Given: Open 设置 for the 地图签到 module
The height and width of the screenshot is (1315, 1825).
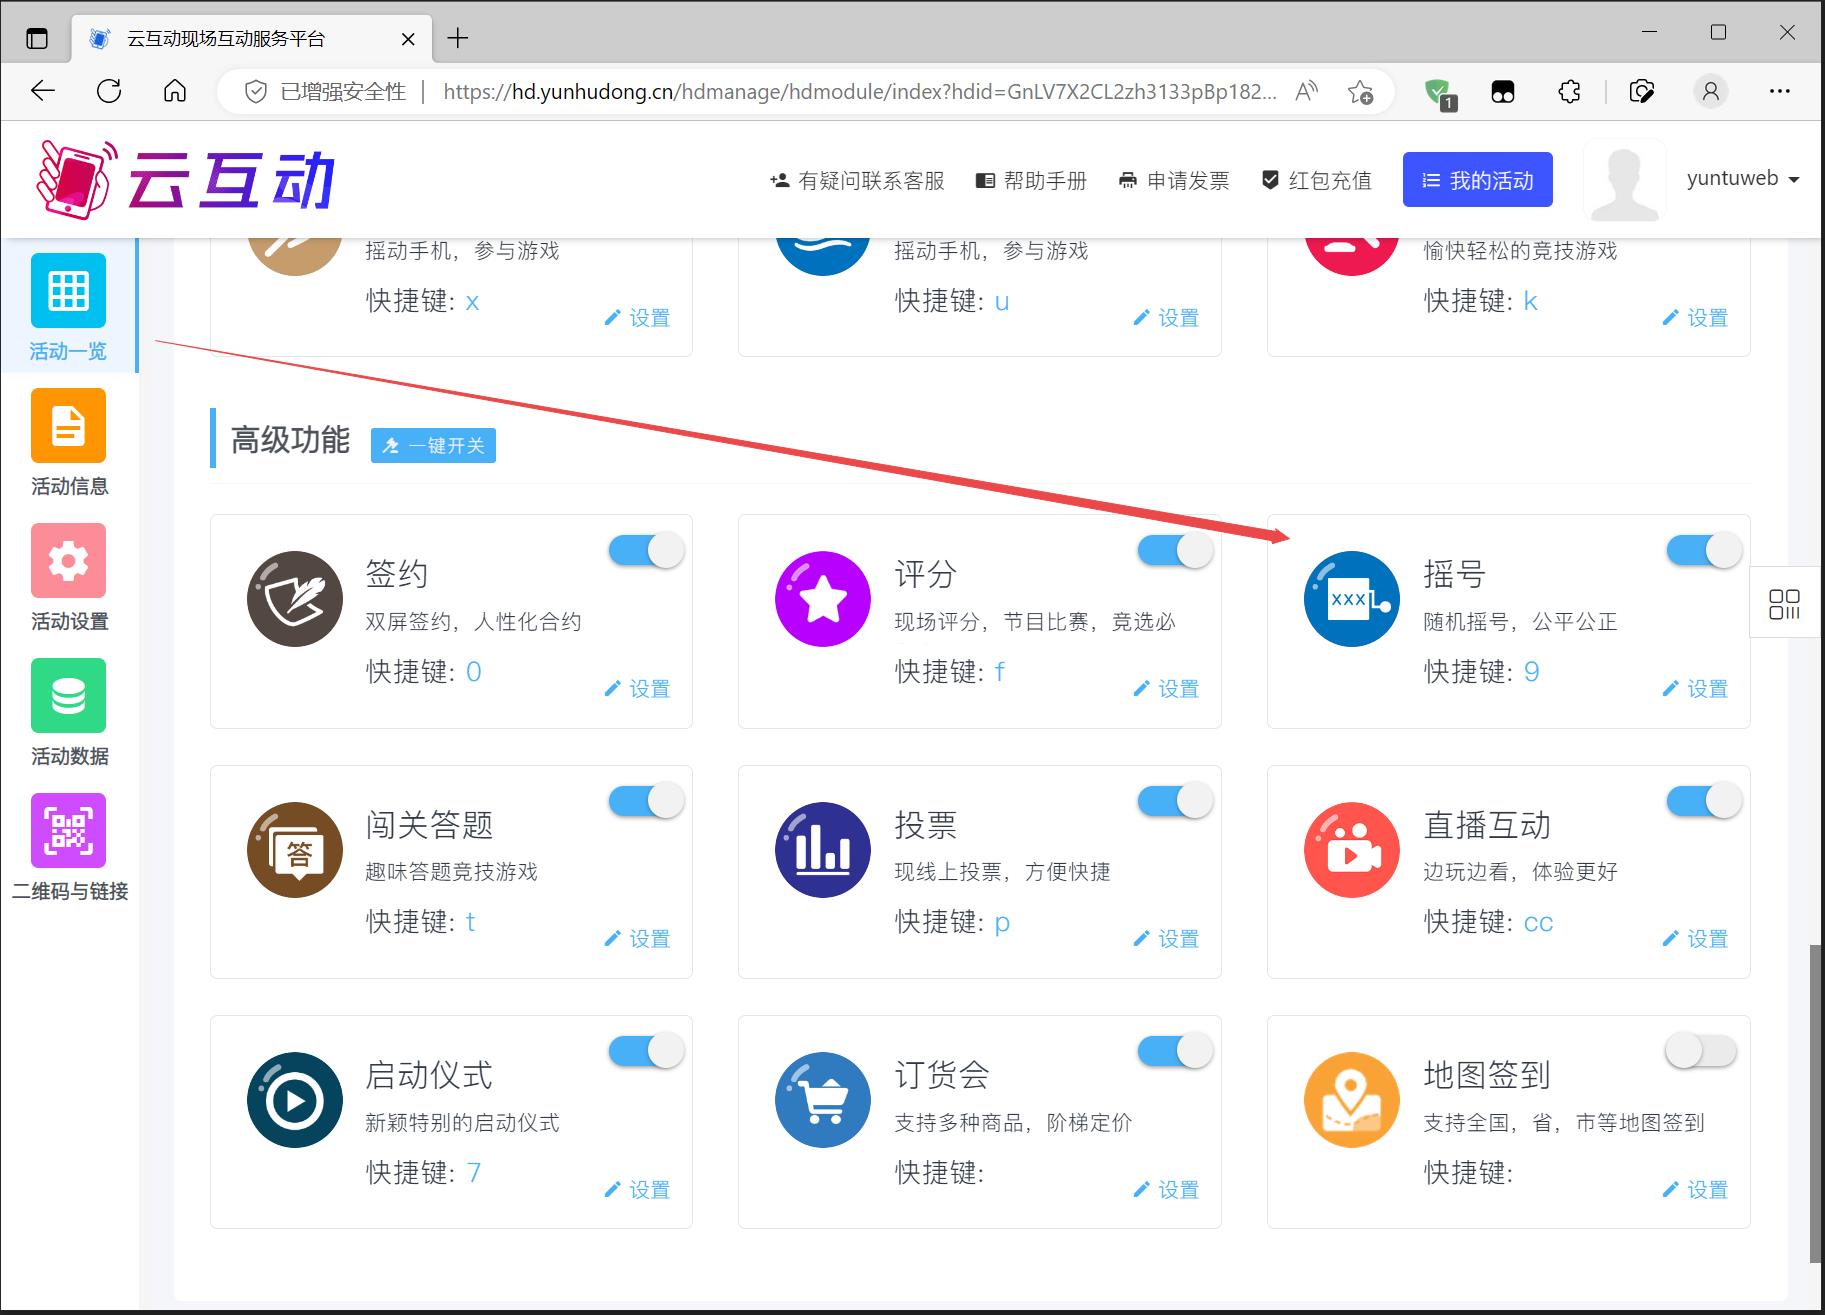Looking at the screenshot, I should pos(1695,1189).
